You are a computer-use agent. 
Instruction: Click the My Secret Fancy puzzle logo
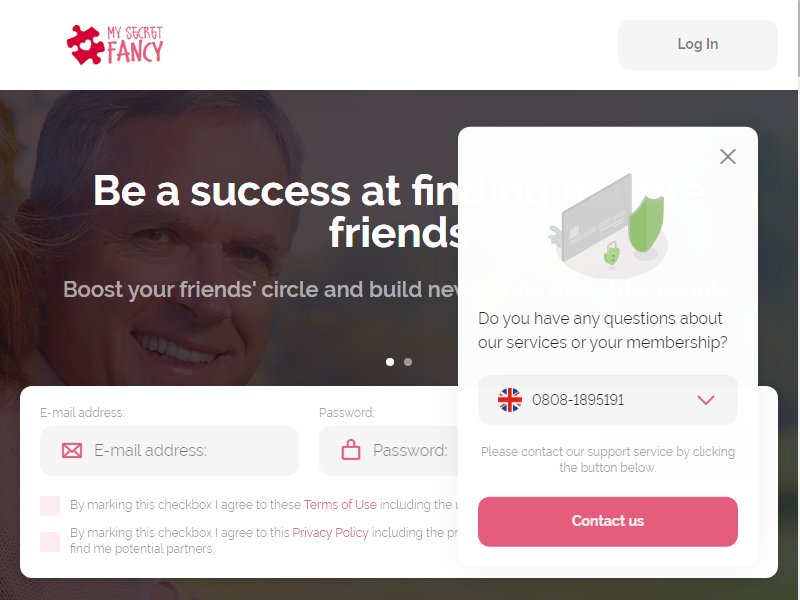click(x=85, y=45)
